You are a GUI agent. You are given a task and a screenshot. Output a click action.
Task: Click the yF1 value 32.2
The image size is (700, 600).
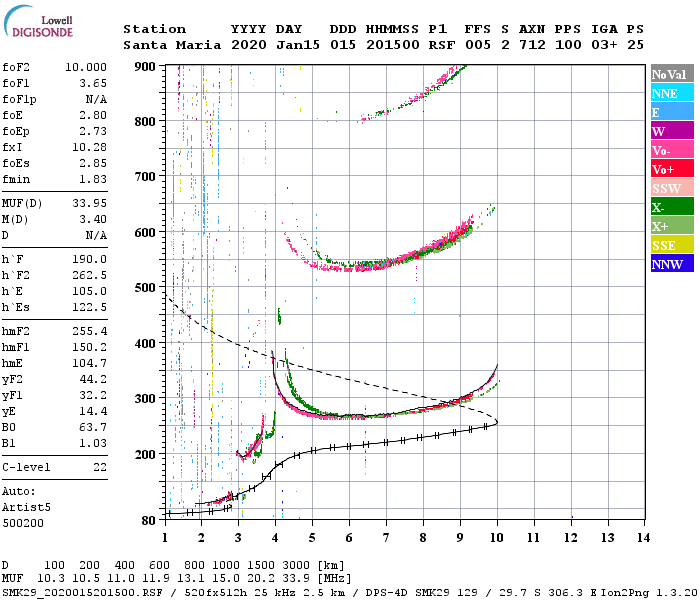coord(93,396)
